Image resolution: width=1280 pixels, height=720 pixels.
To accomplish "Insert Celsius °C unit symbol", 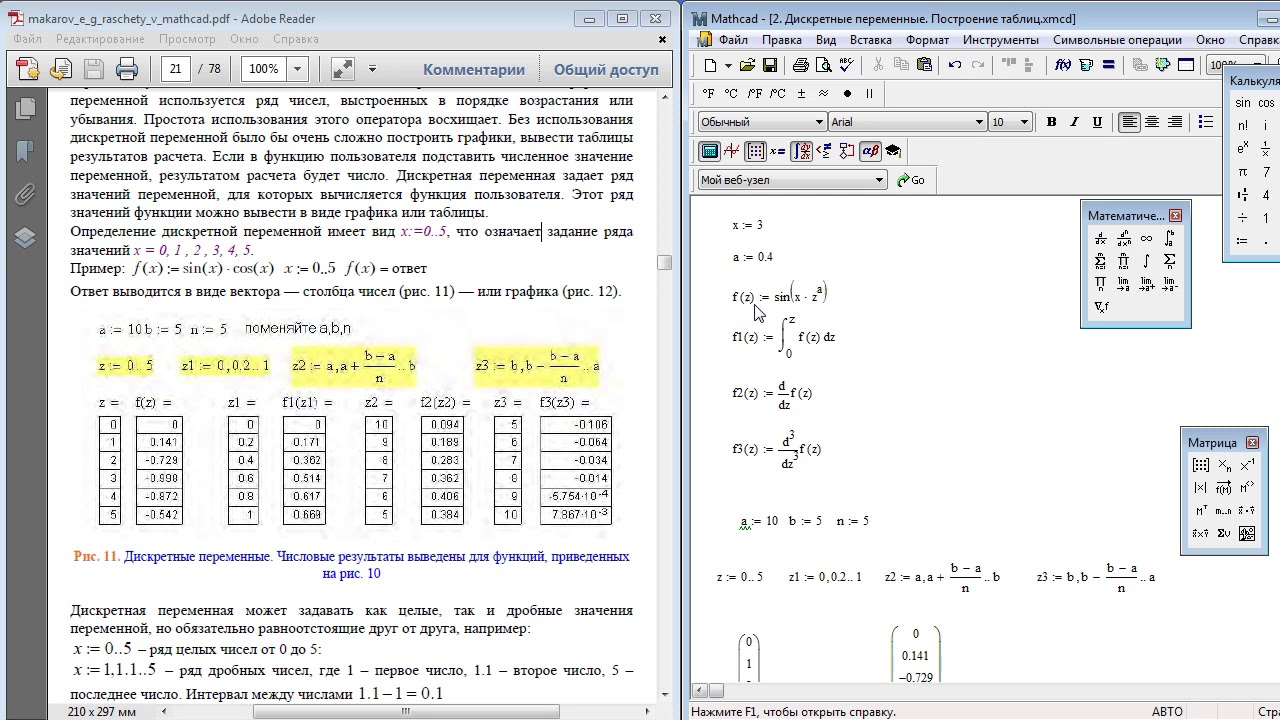I will pos(731,93).
